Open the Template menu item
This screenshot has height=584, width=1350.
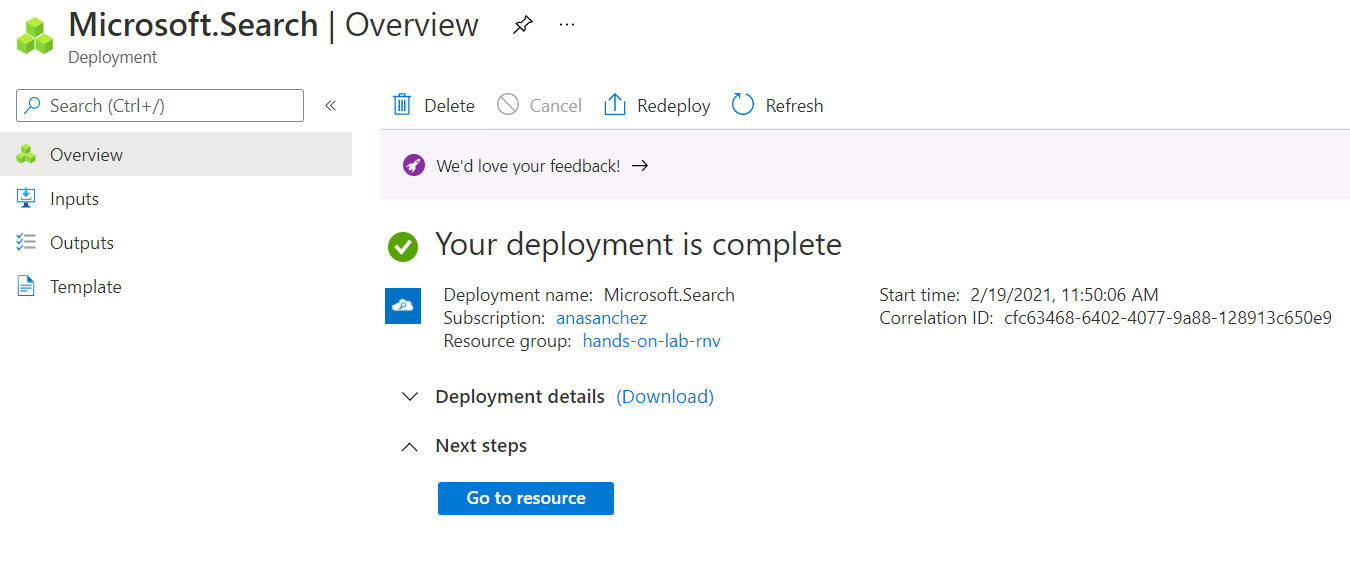pos(176,287)
